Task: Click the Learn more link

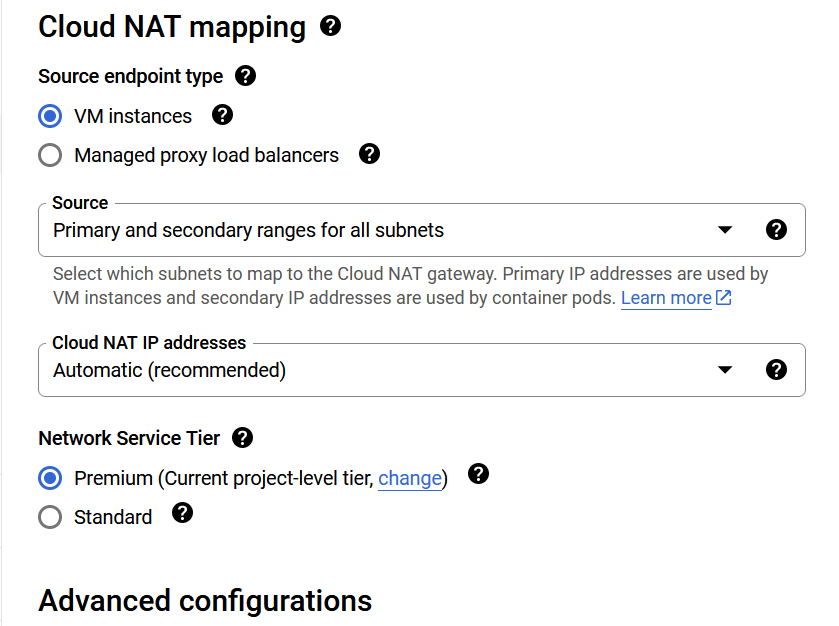Action: [666, 298]
